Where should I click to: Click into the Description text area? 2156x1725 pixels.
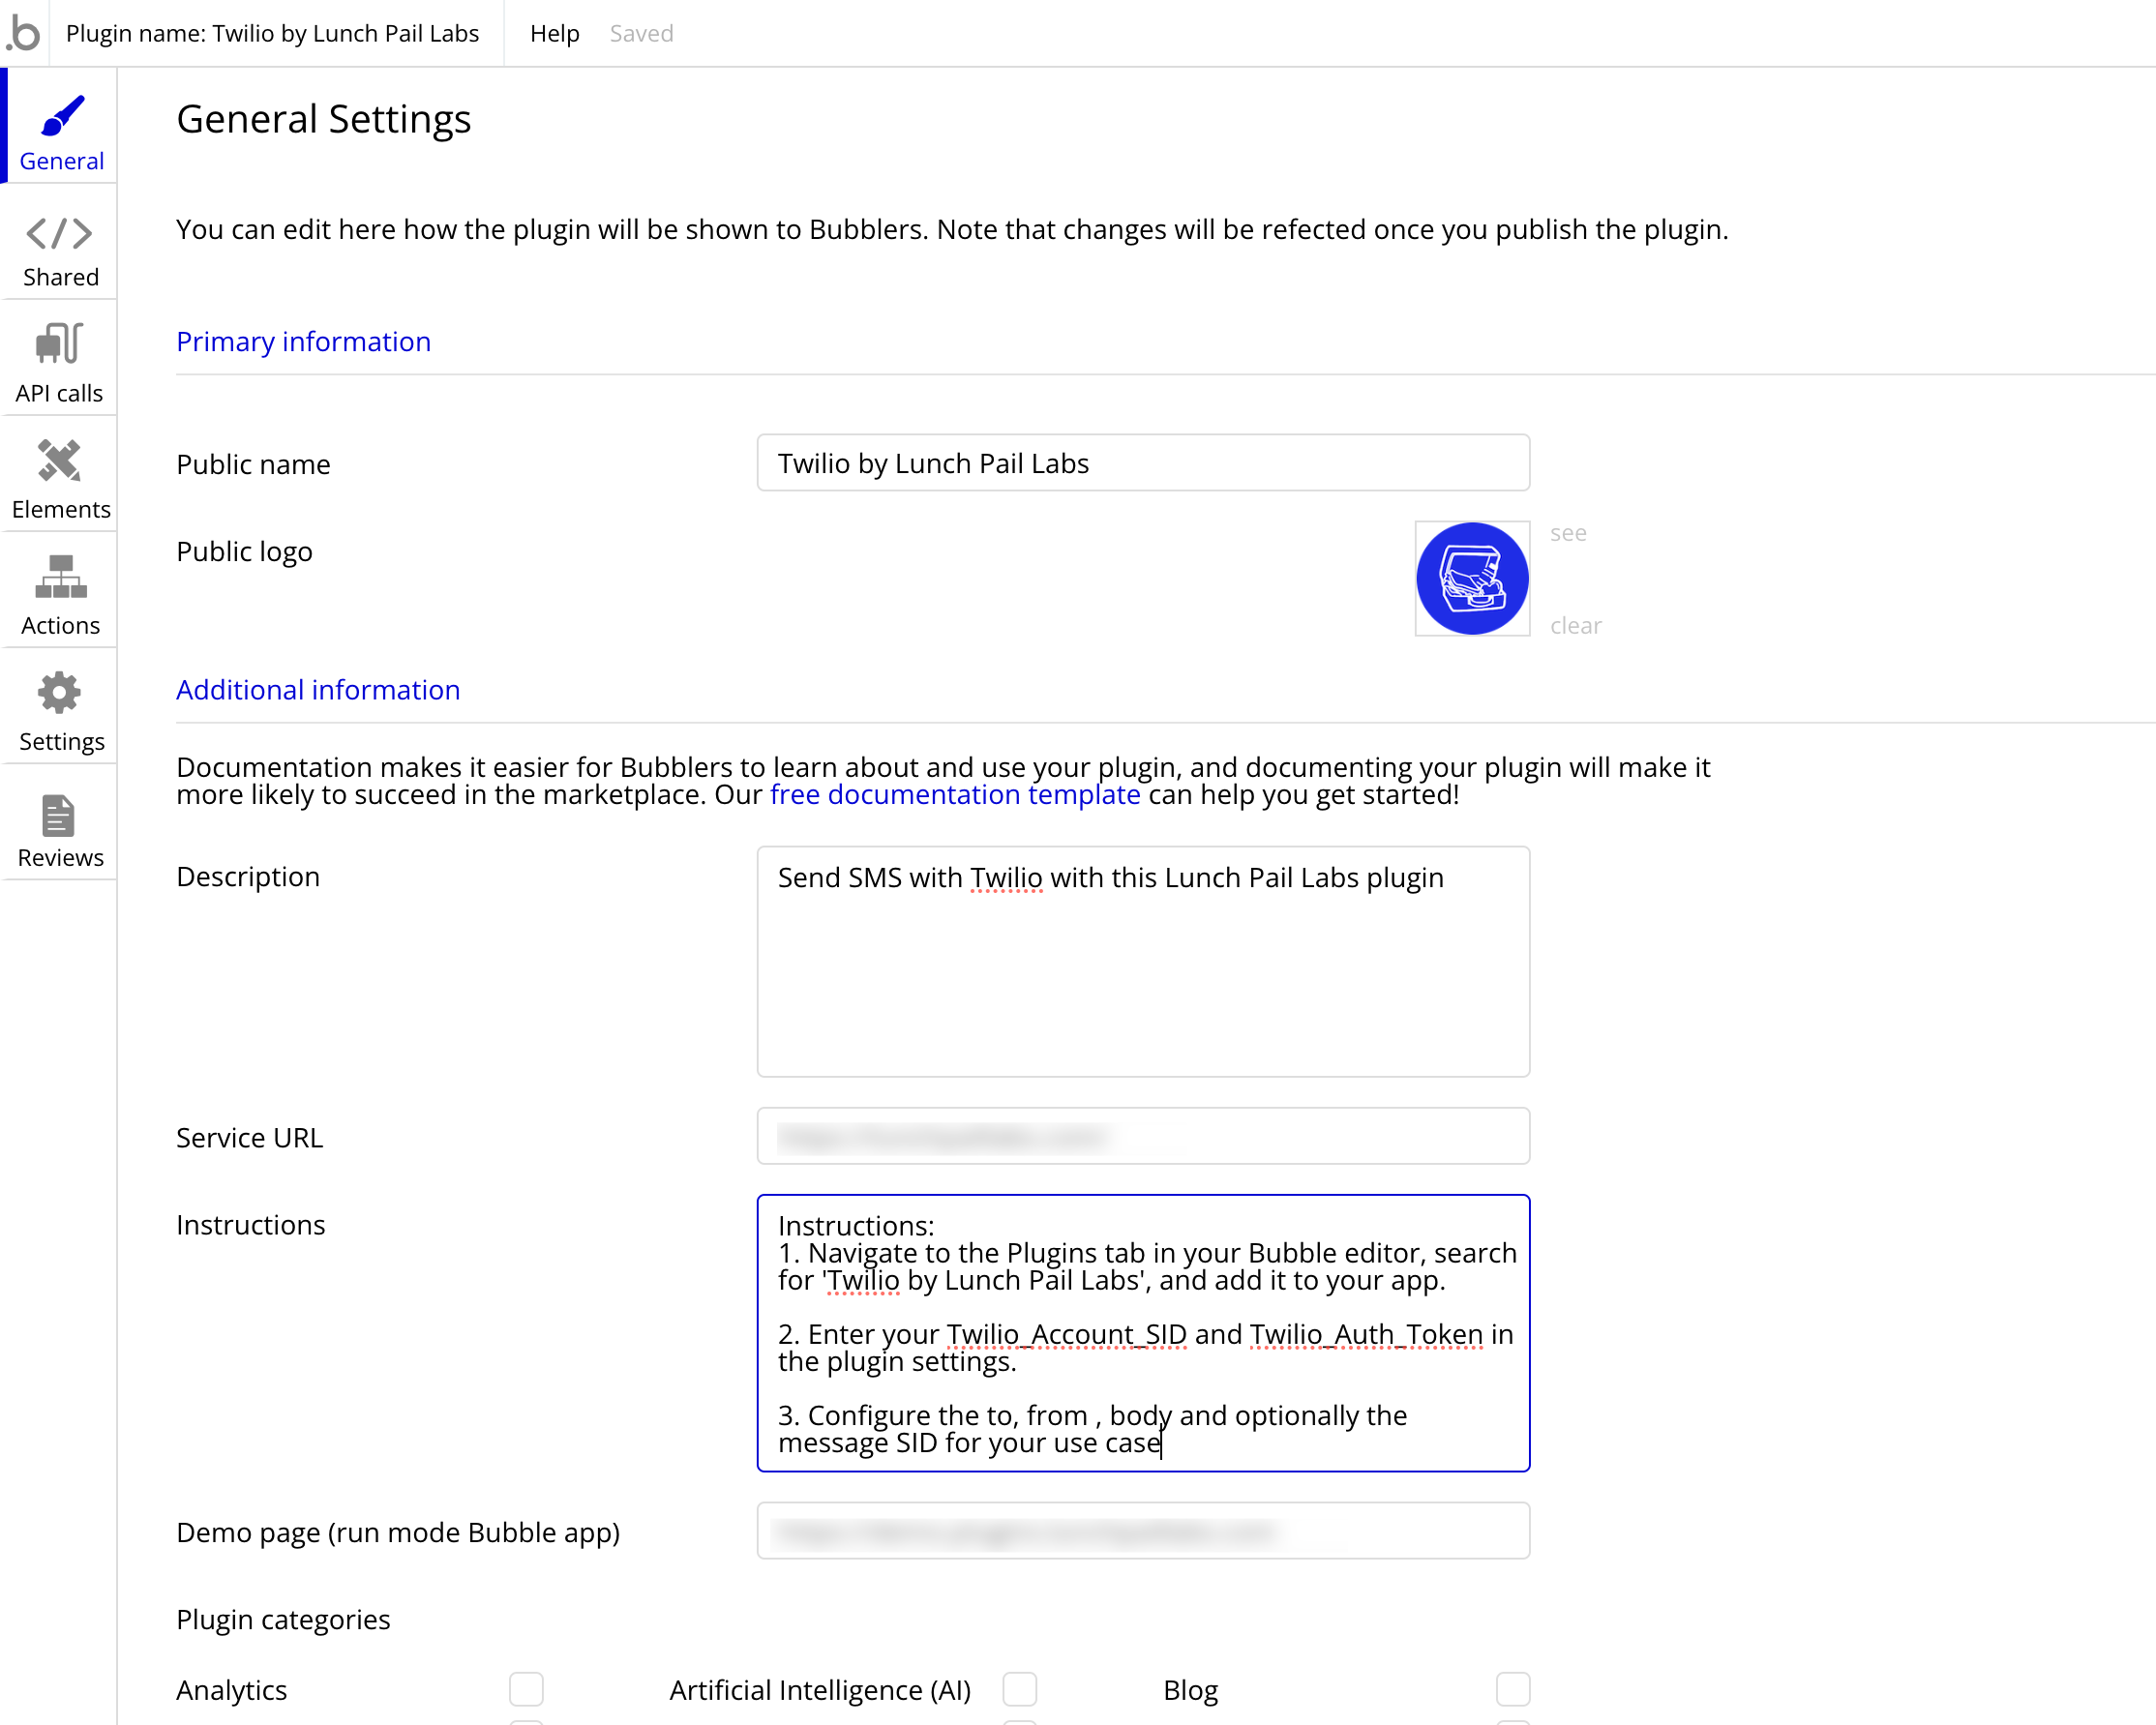[1142, 961]
